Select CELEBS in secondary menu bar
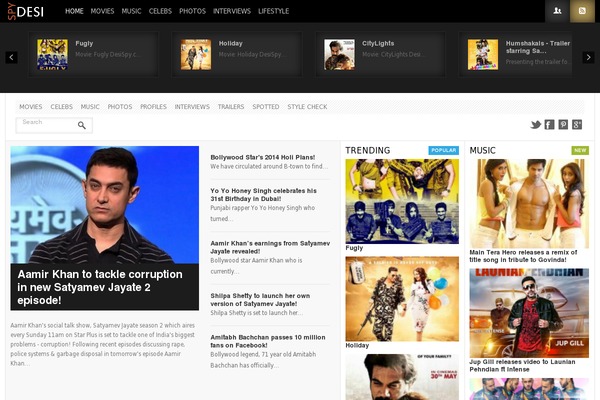 62,107
